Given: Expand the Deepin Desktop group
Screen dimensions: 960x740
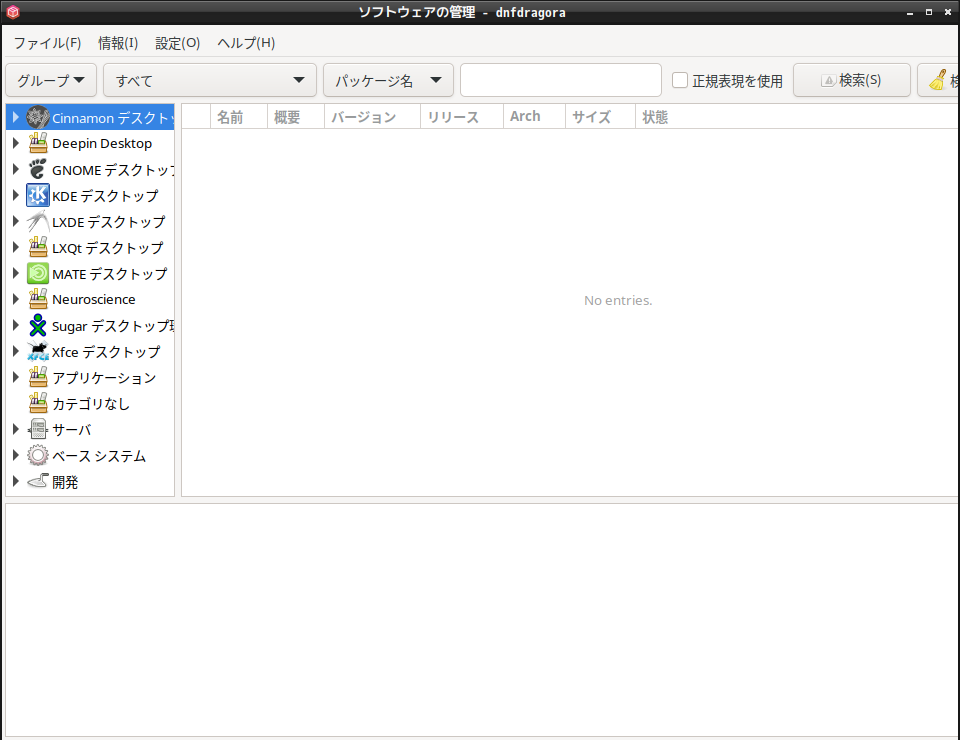Looking at the screenshot, I should 16,143.
